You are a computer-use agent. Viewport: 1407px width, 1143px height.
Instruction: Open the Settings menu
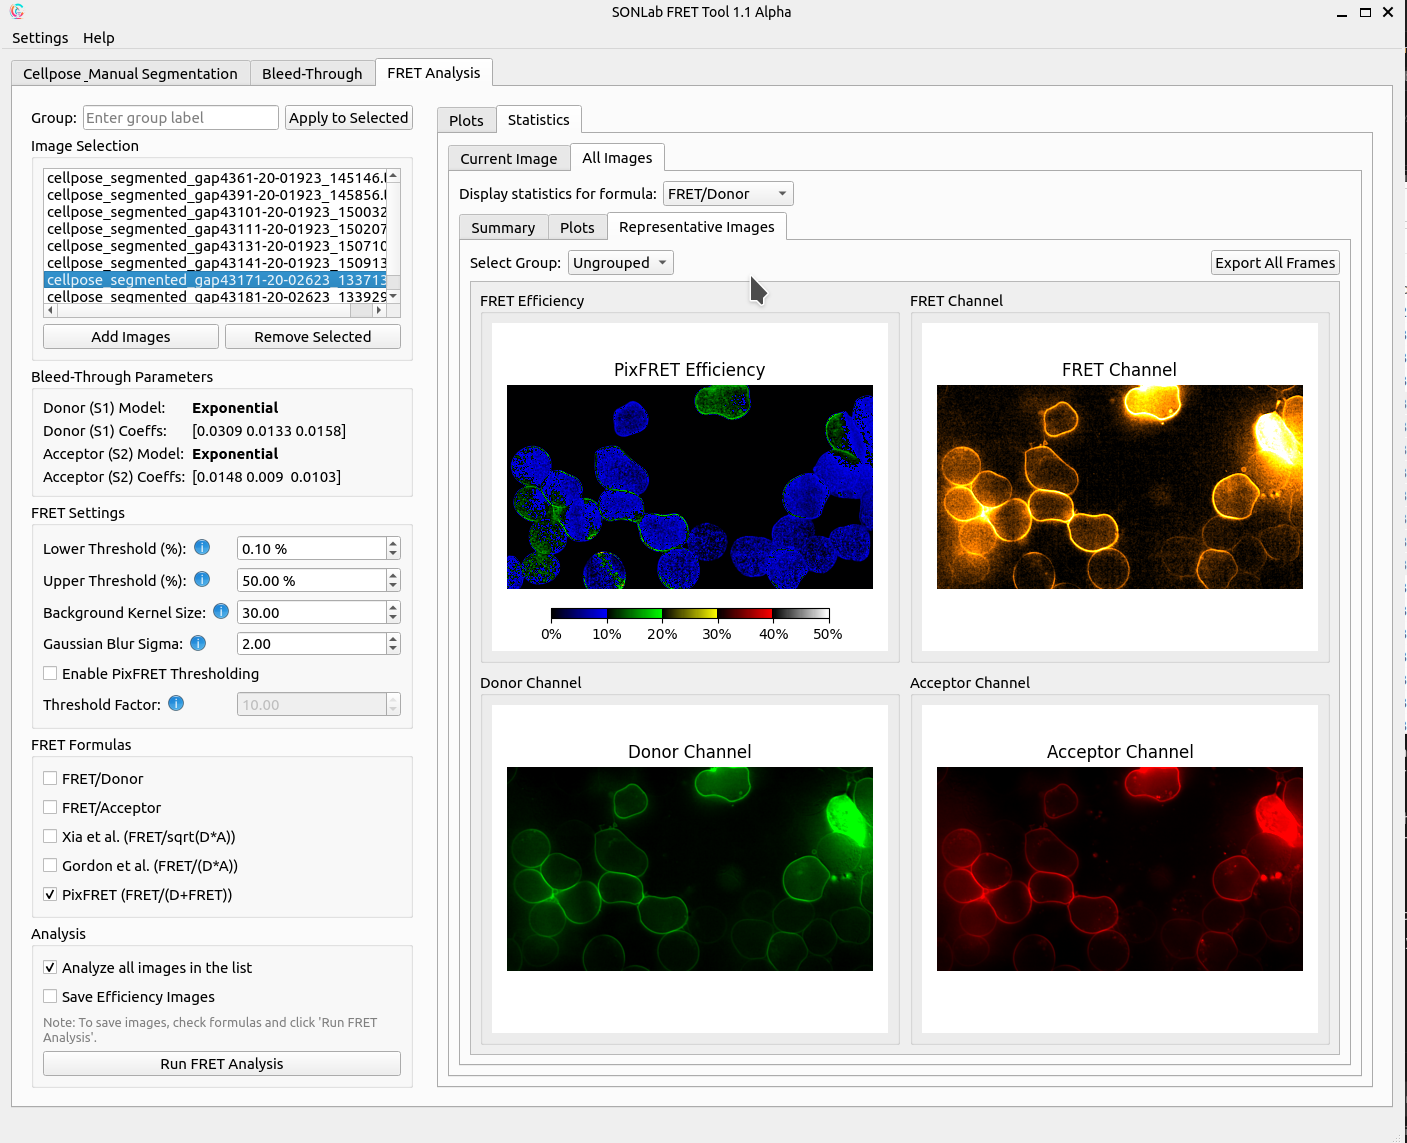40,38
